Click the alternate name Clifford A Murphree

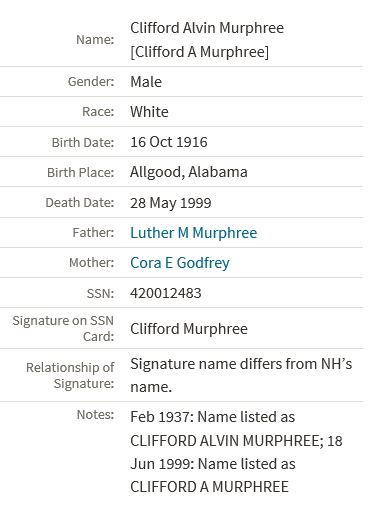click(199, 52)
